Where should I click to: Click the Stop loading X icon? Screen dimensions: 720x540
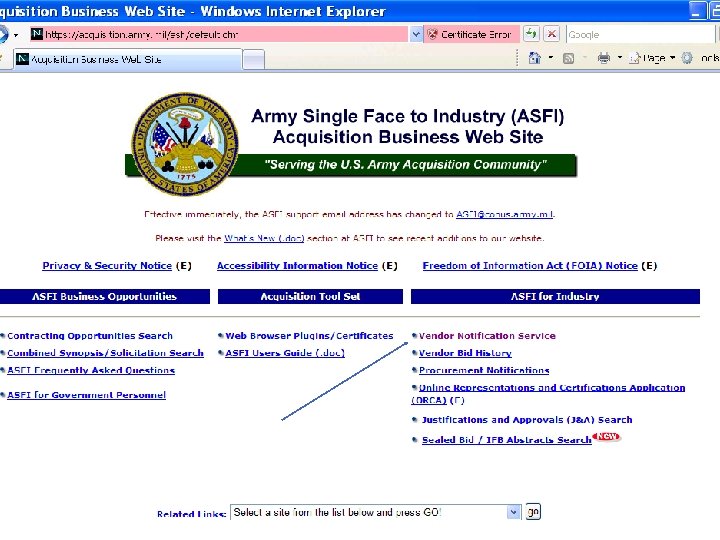551,34
